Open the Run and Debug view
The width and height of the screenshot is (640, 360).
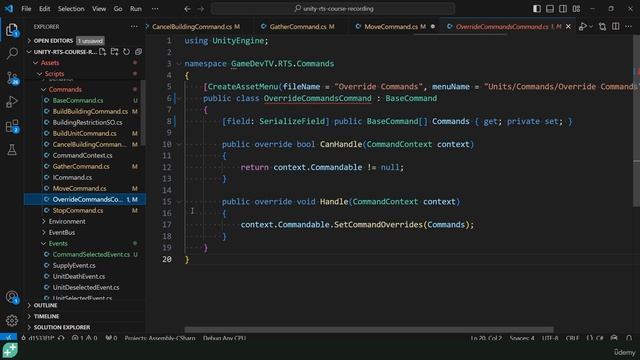click(x=12, y=102)
